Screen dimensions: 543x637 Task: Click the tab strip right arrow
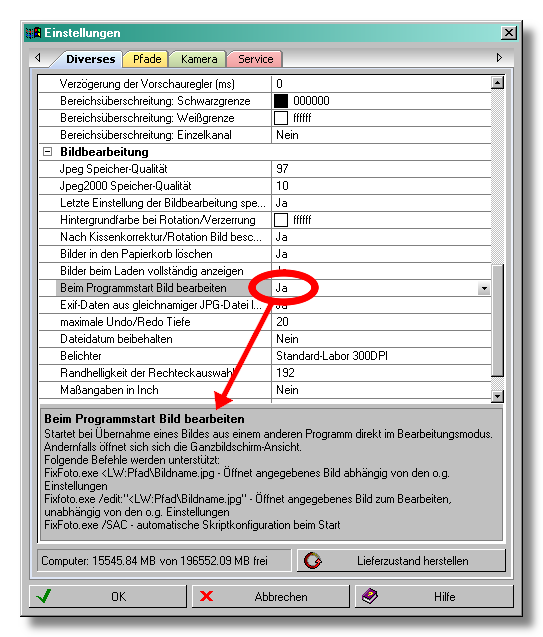[x=499, y=58]
